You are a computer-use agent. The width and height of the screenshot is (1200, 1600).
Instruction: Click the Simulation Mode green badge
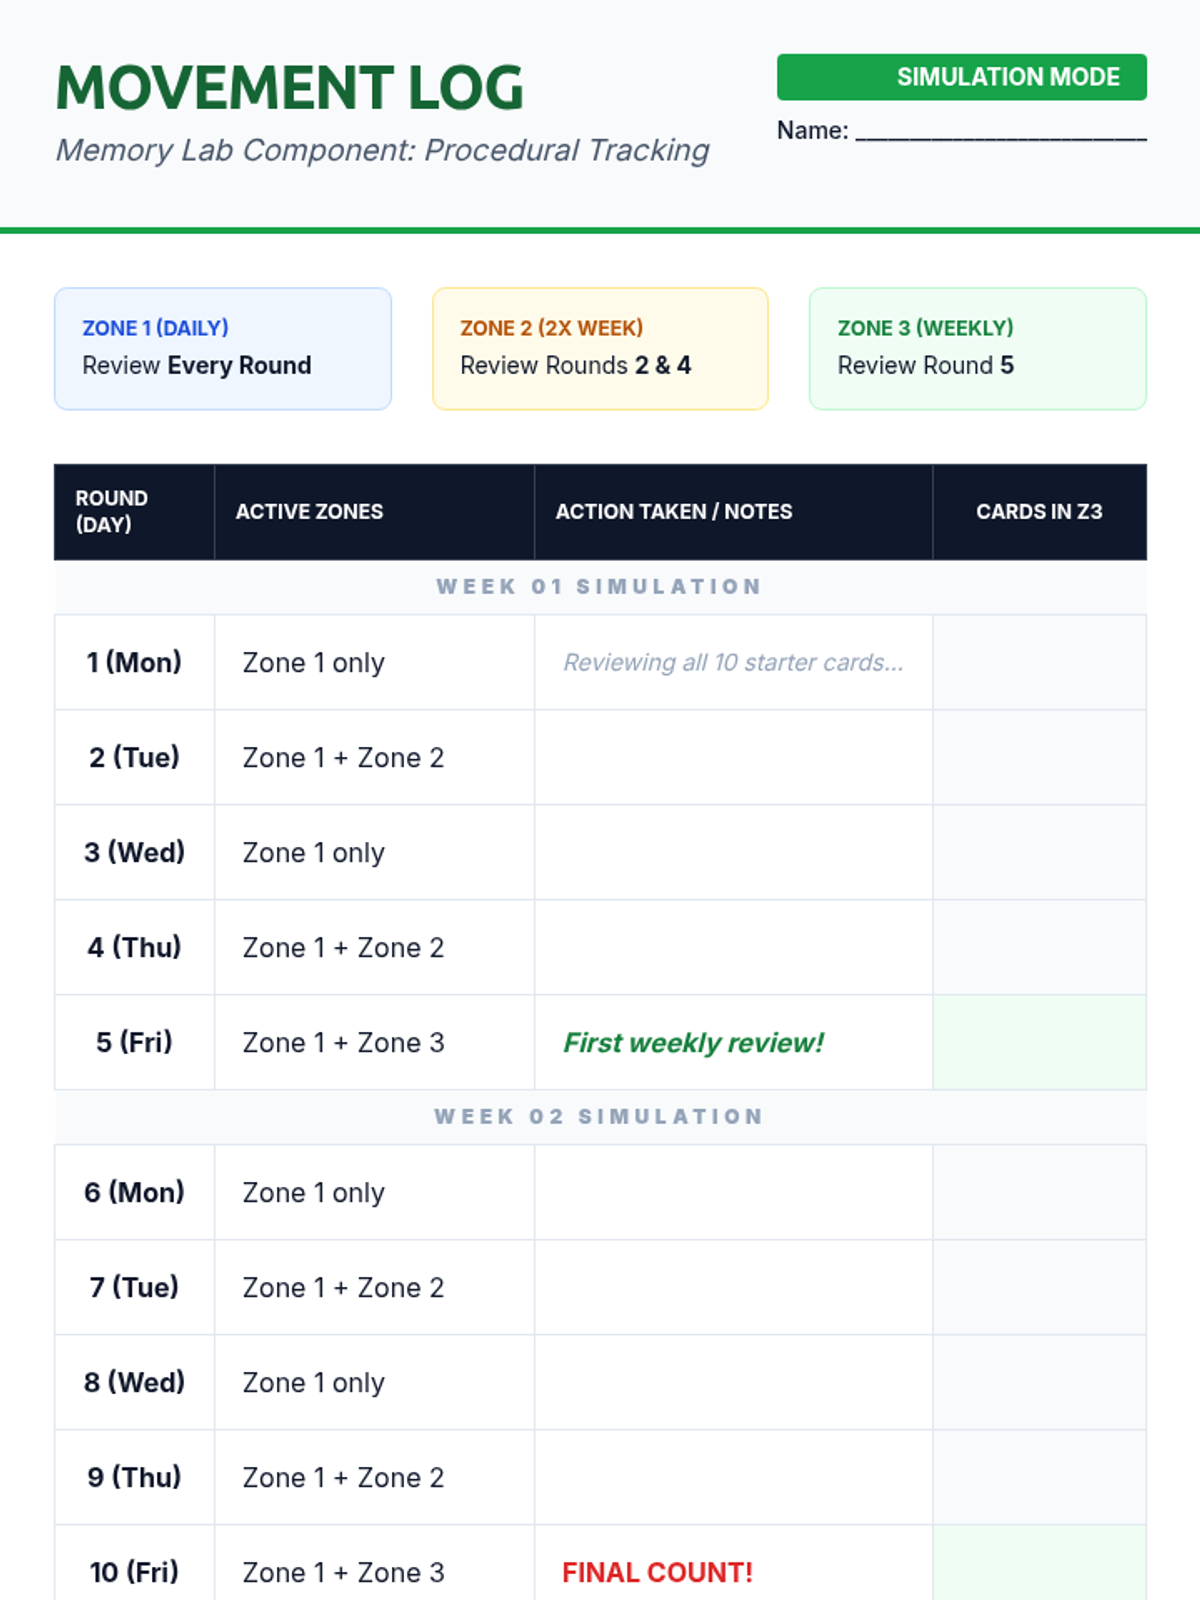point(961,77)
